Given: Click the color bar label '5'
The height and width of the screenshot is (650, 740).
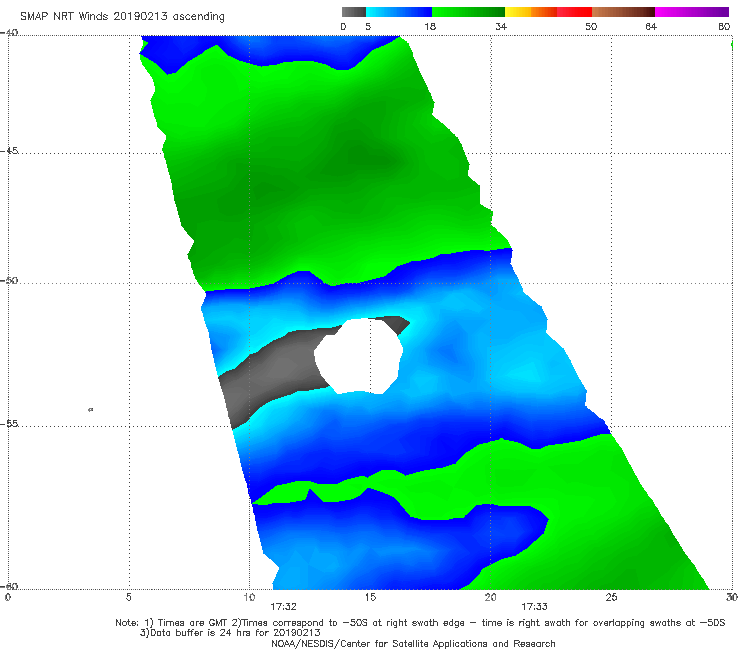Looking at the screenshot, I should 368,26.
